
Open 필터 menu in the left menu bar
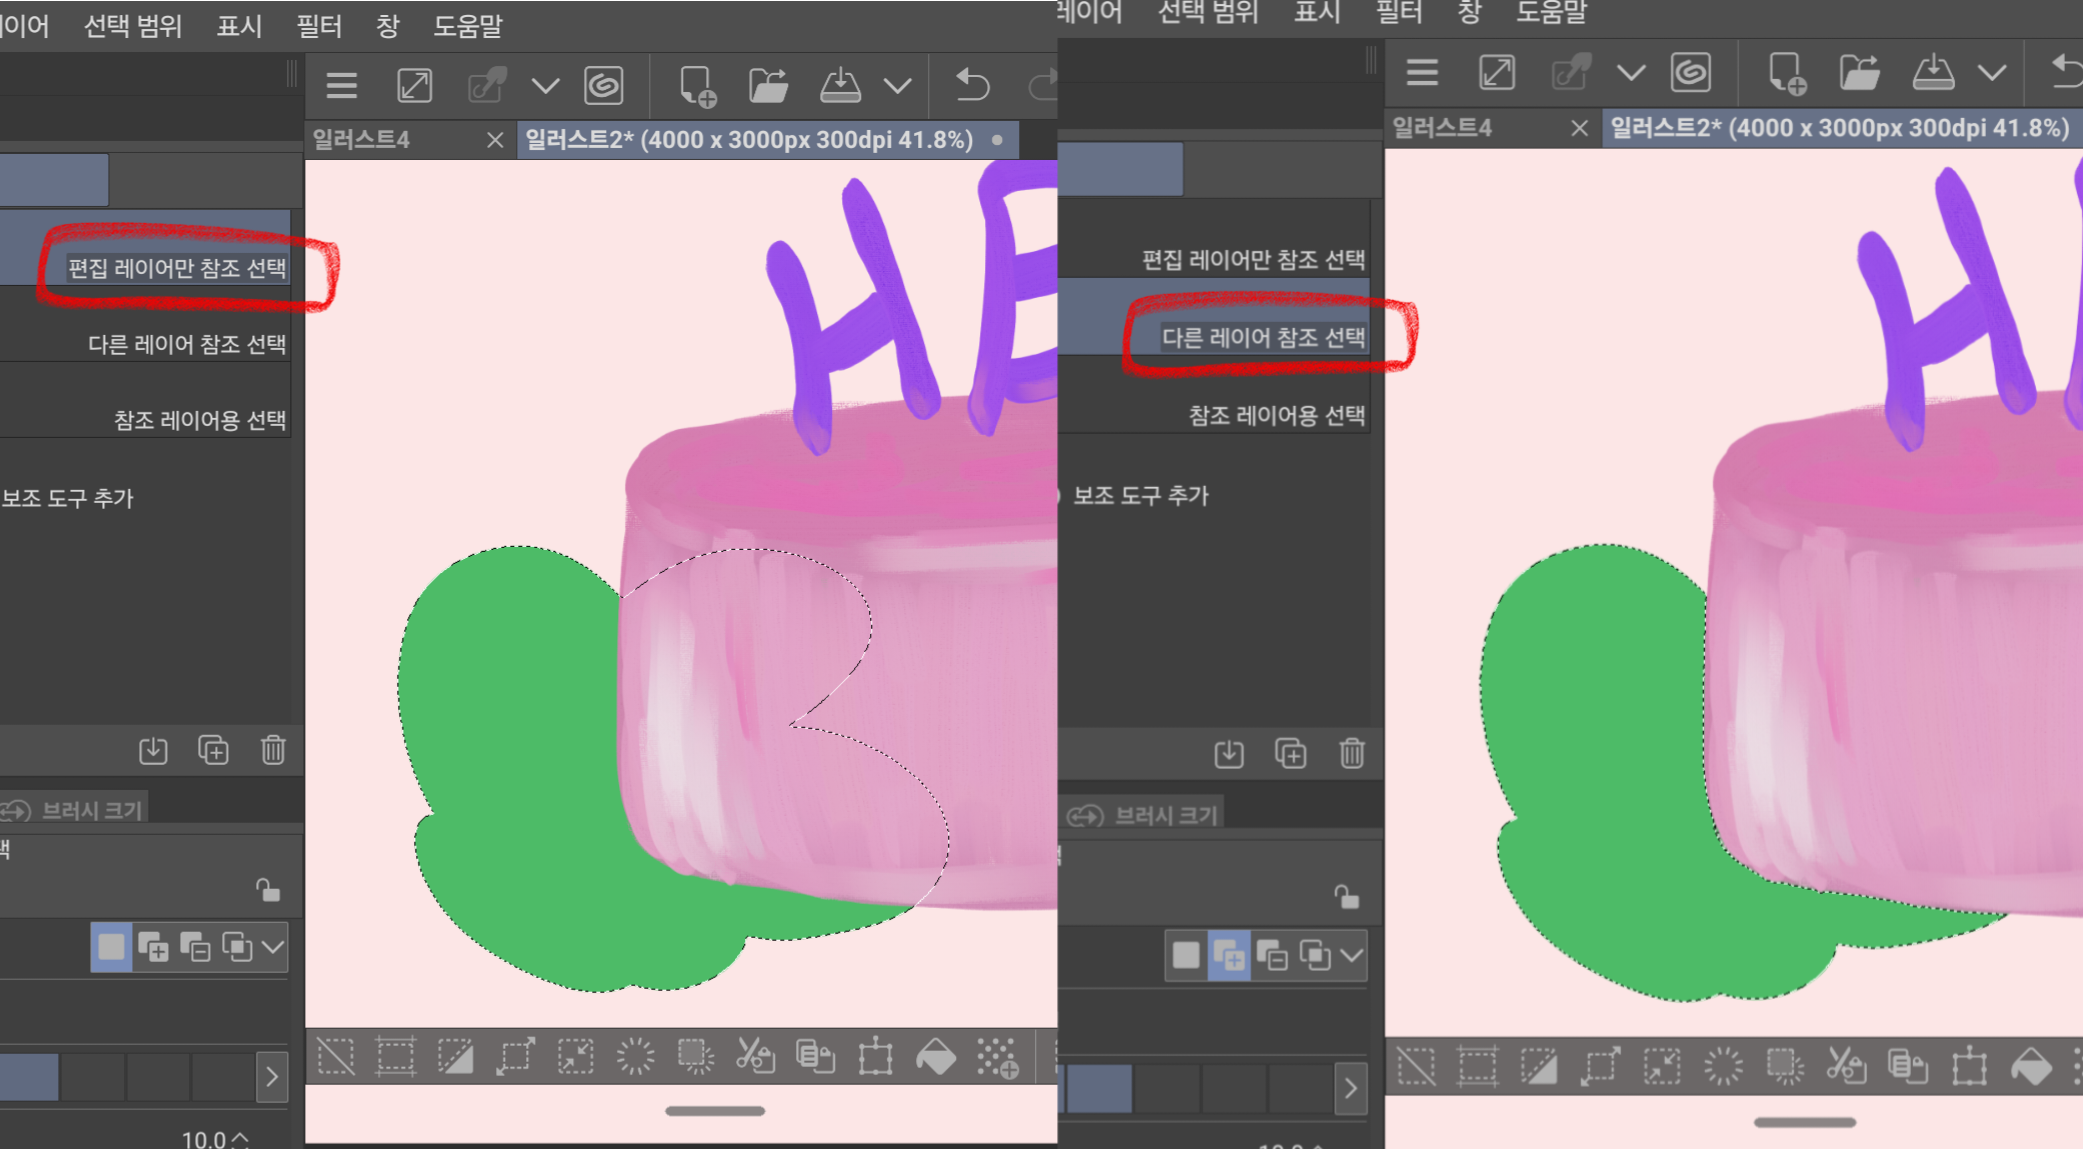click(319, 26)
